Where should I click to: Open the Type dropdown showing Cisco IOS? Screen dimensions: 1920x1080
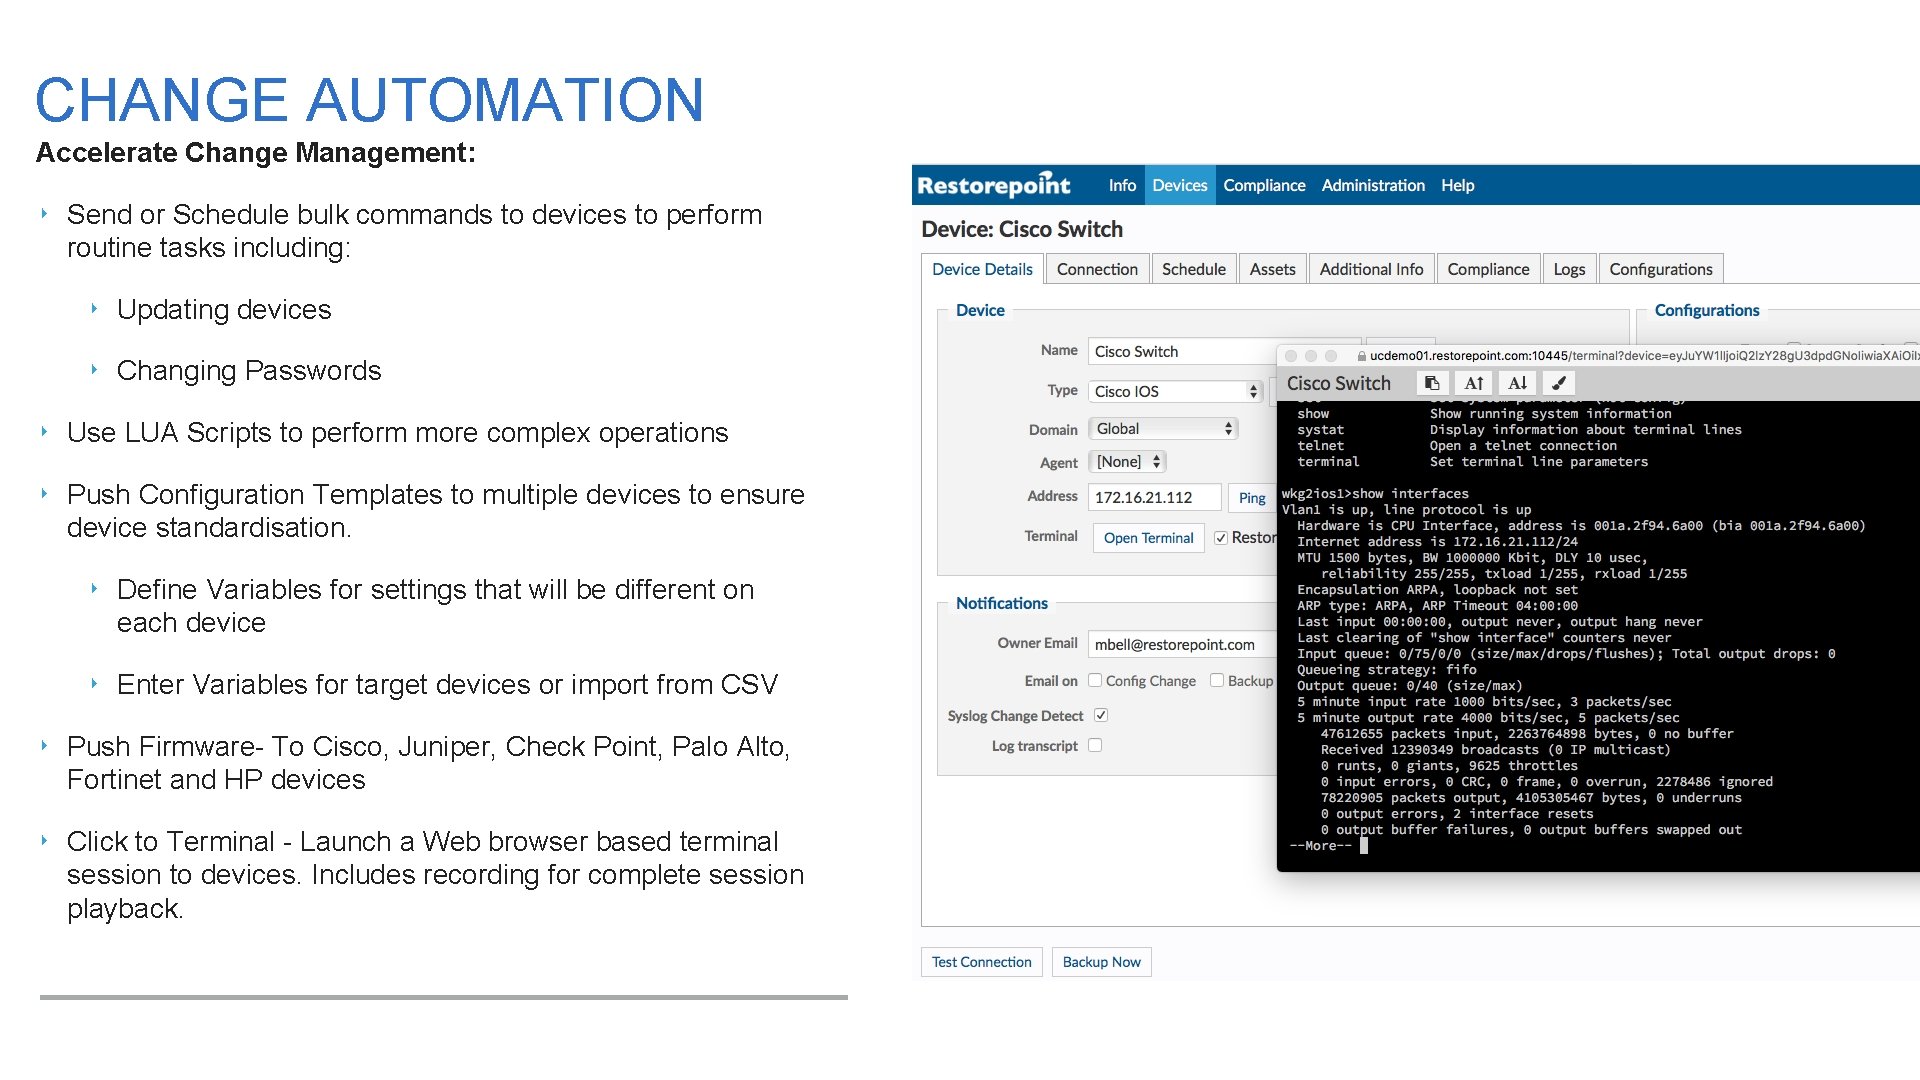pyautogui.click(x=1176, y=392)
